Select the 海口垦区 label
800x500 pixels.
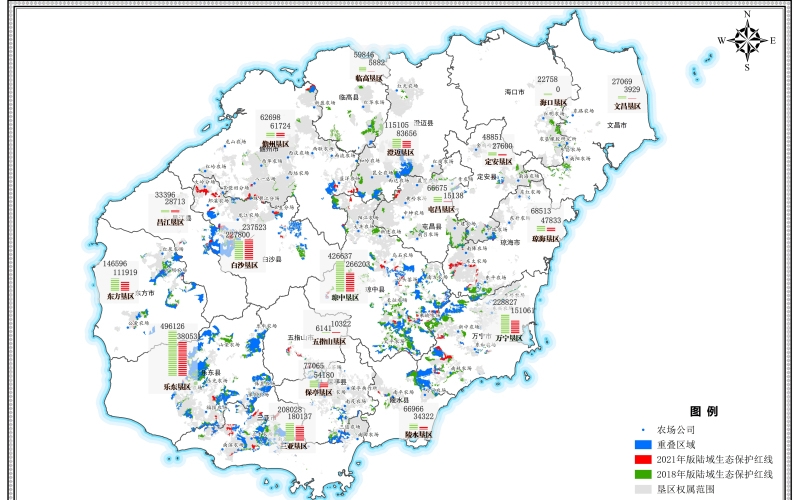[552, 103]
